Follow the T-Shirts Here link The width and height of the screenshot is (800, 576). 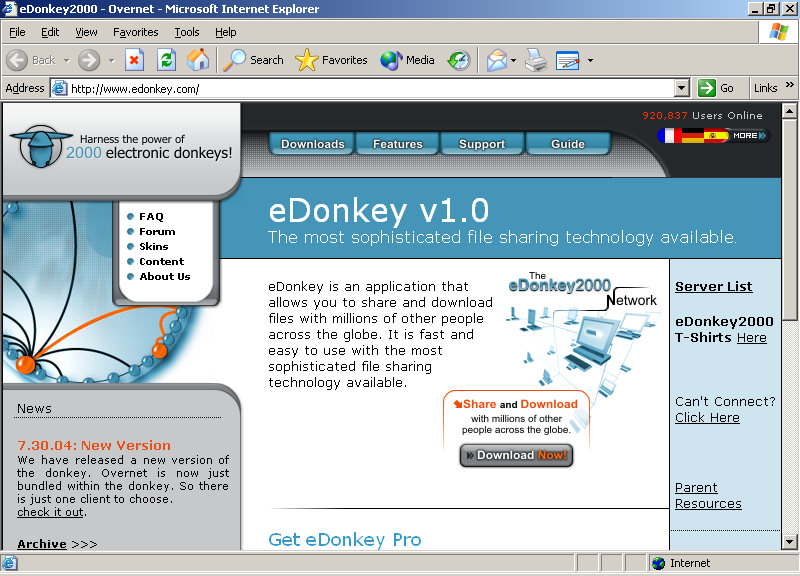click(752, 338)
